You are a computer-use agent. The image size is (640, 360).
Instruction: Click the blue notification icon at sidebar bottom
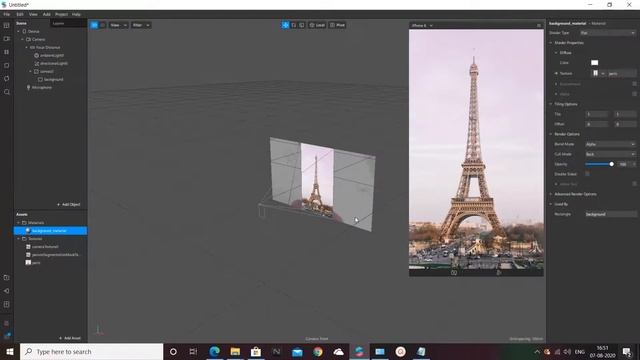(7, 335)
